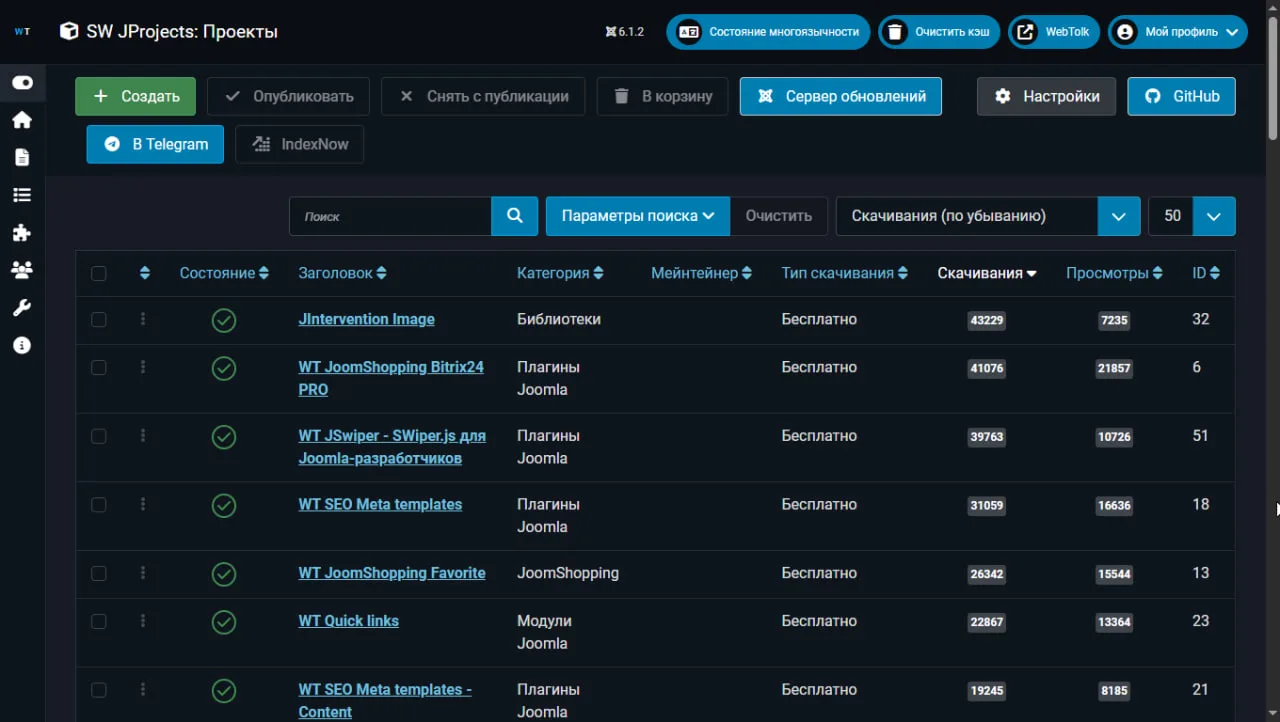
Task: Click Состояние многоязычности header button
Action: [x=768, y=32]
